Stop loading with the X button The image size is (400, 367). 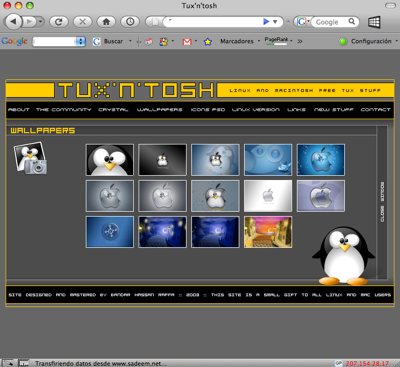click(x=82, y=22)
